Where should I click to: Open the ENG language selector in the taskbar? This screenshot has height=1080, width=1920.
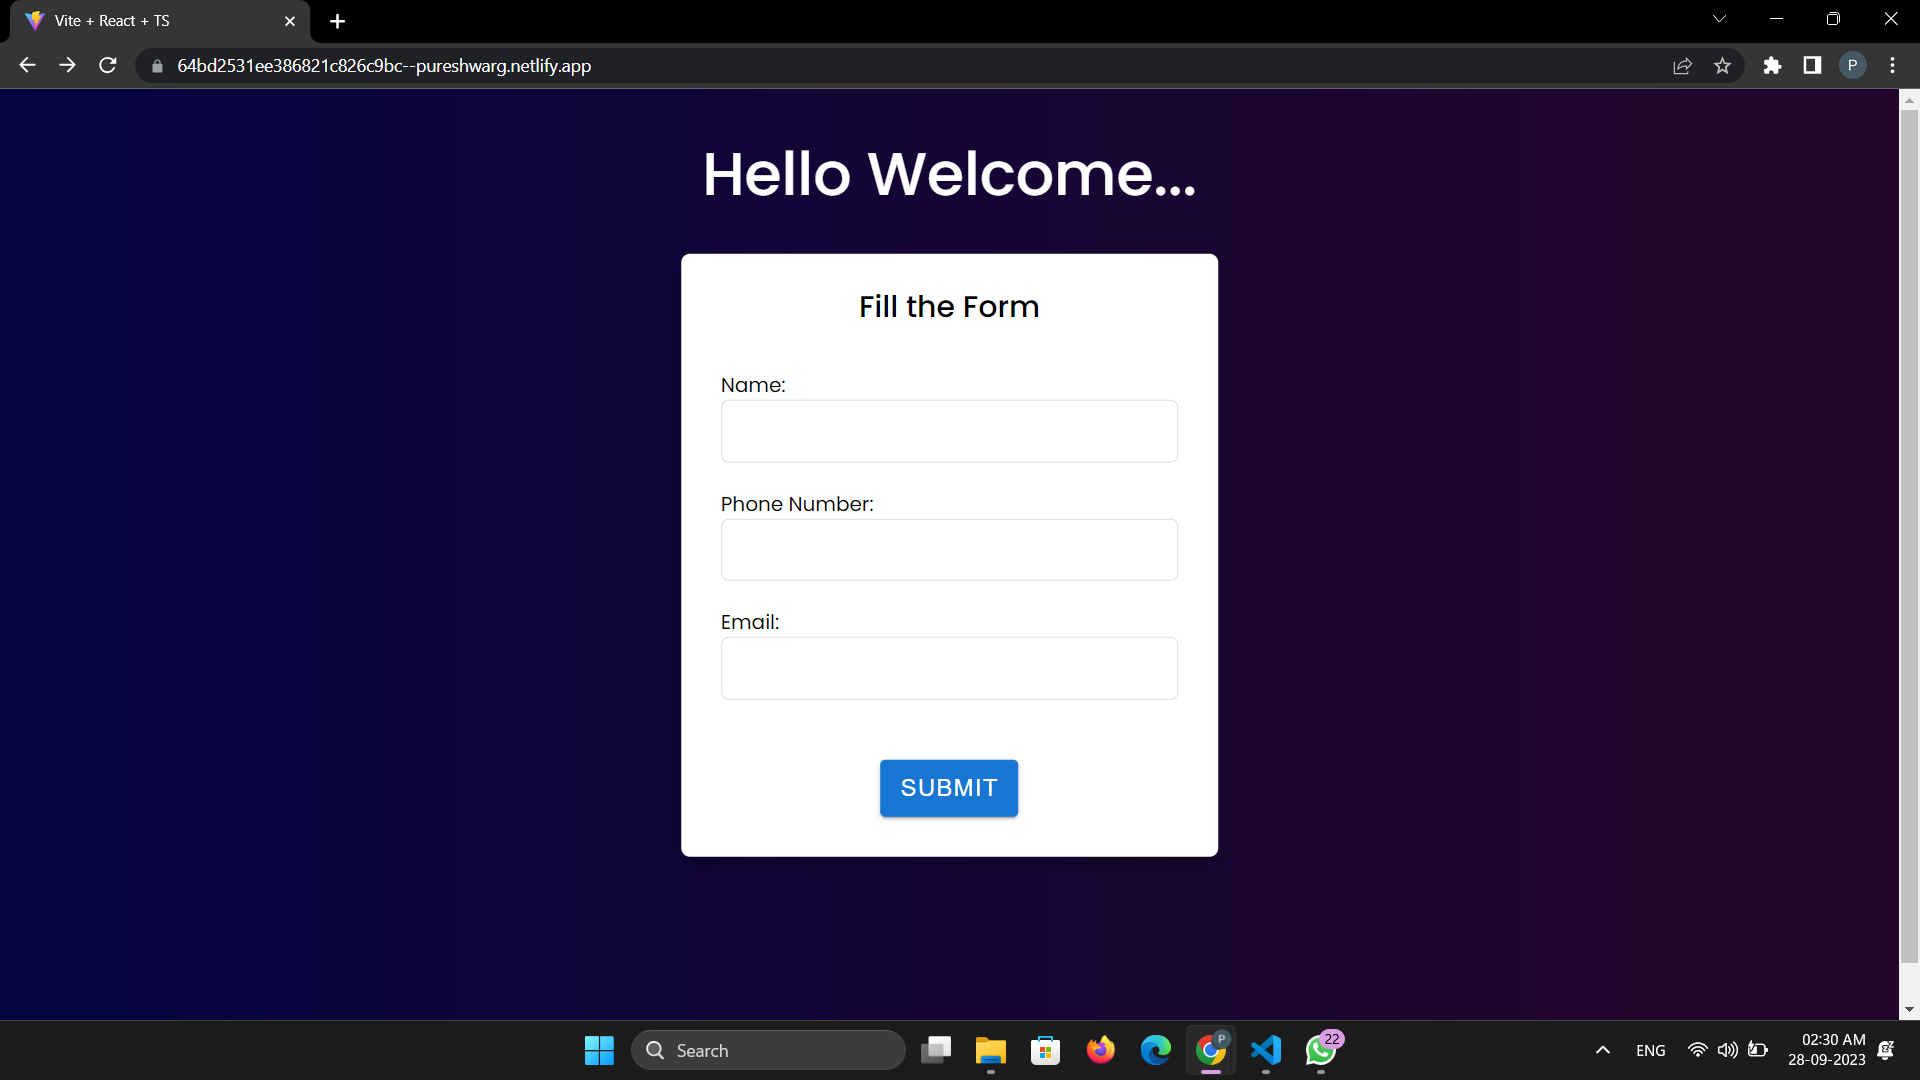pyautogui.click(x=1650, y=1050)
